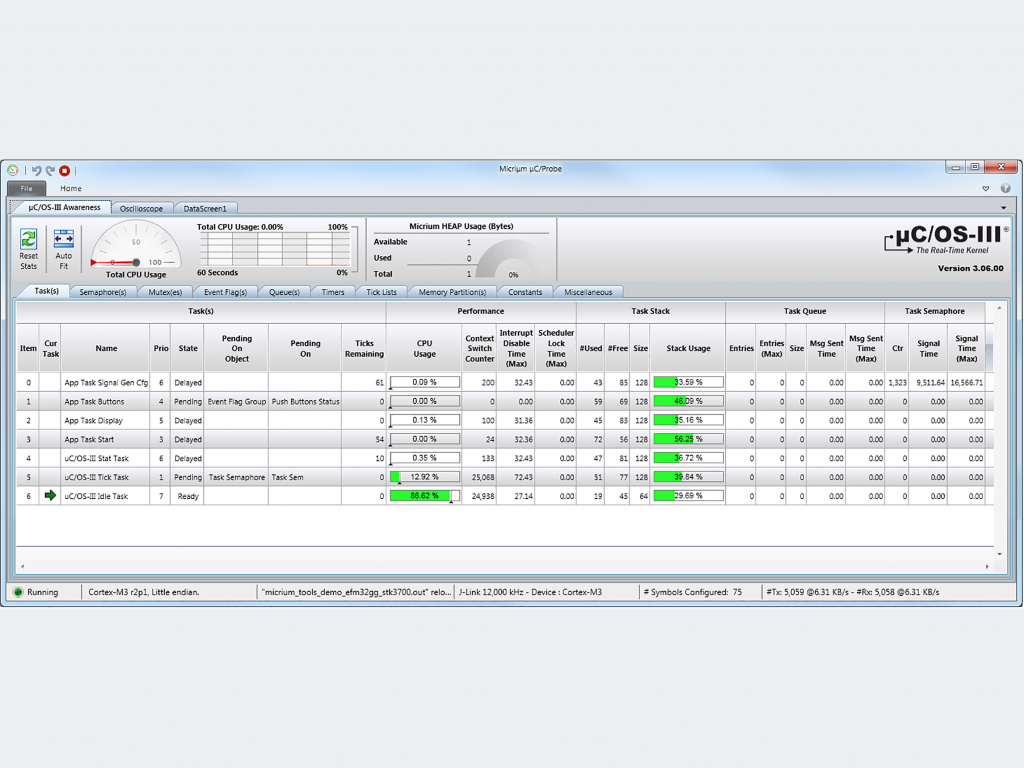This screenshot has height=768, width=1024.
Task: Click the horizontal scroll right arrow
Action: tap(987, 566)
